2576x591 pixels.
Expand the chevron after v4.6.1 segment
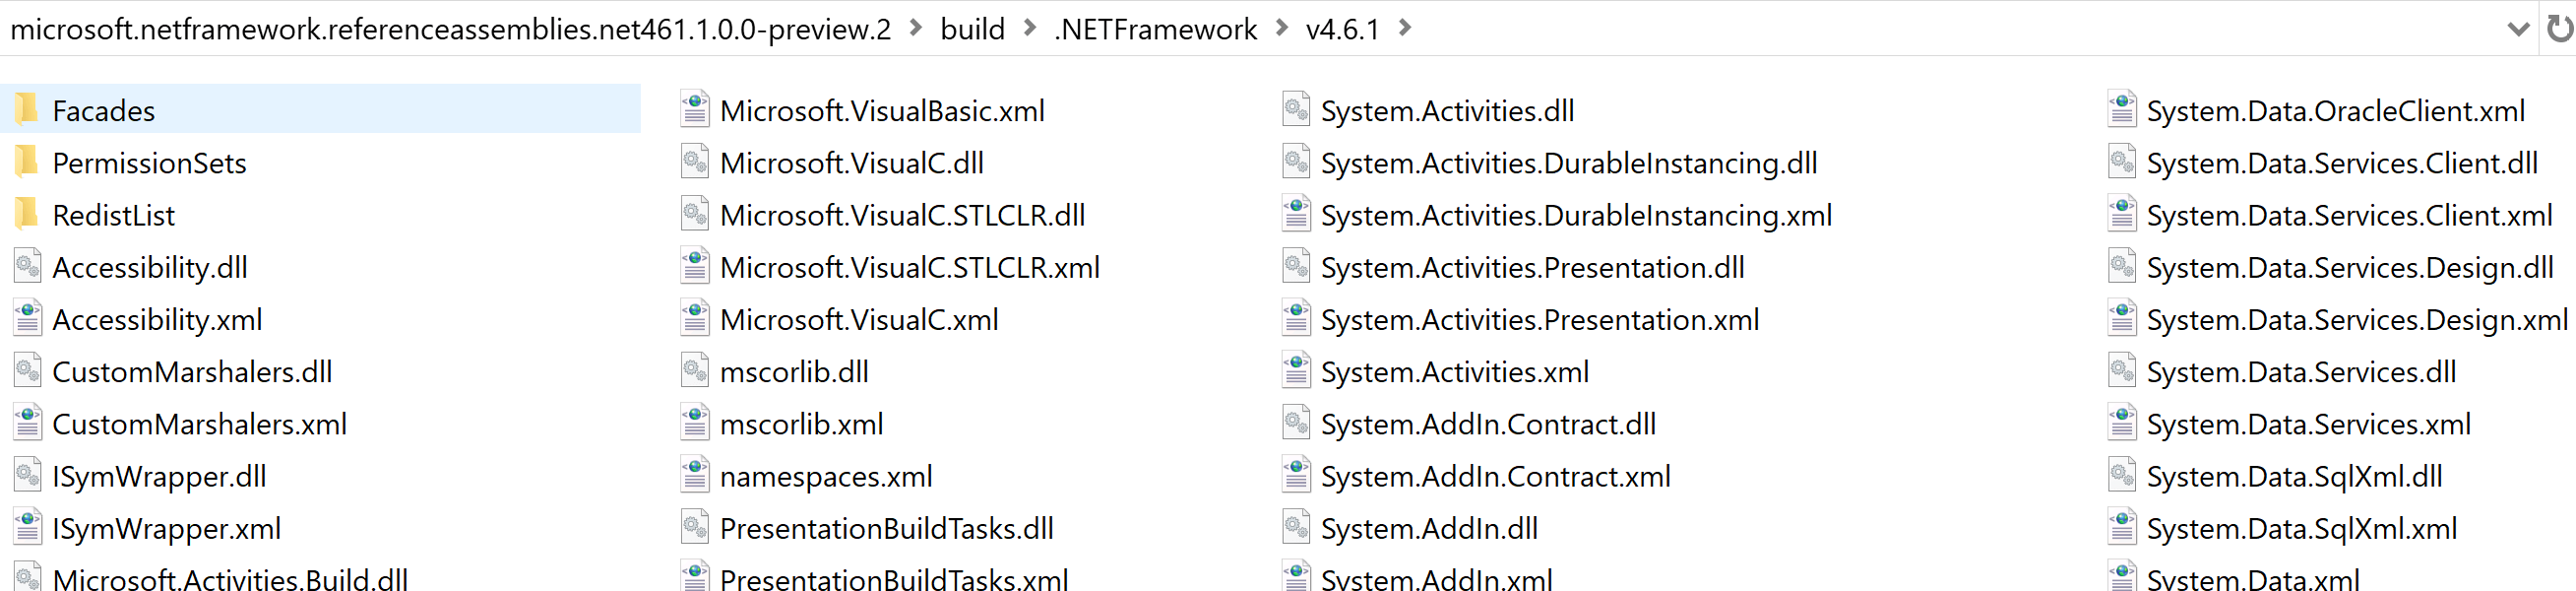click(1404, 28)
